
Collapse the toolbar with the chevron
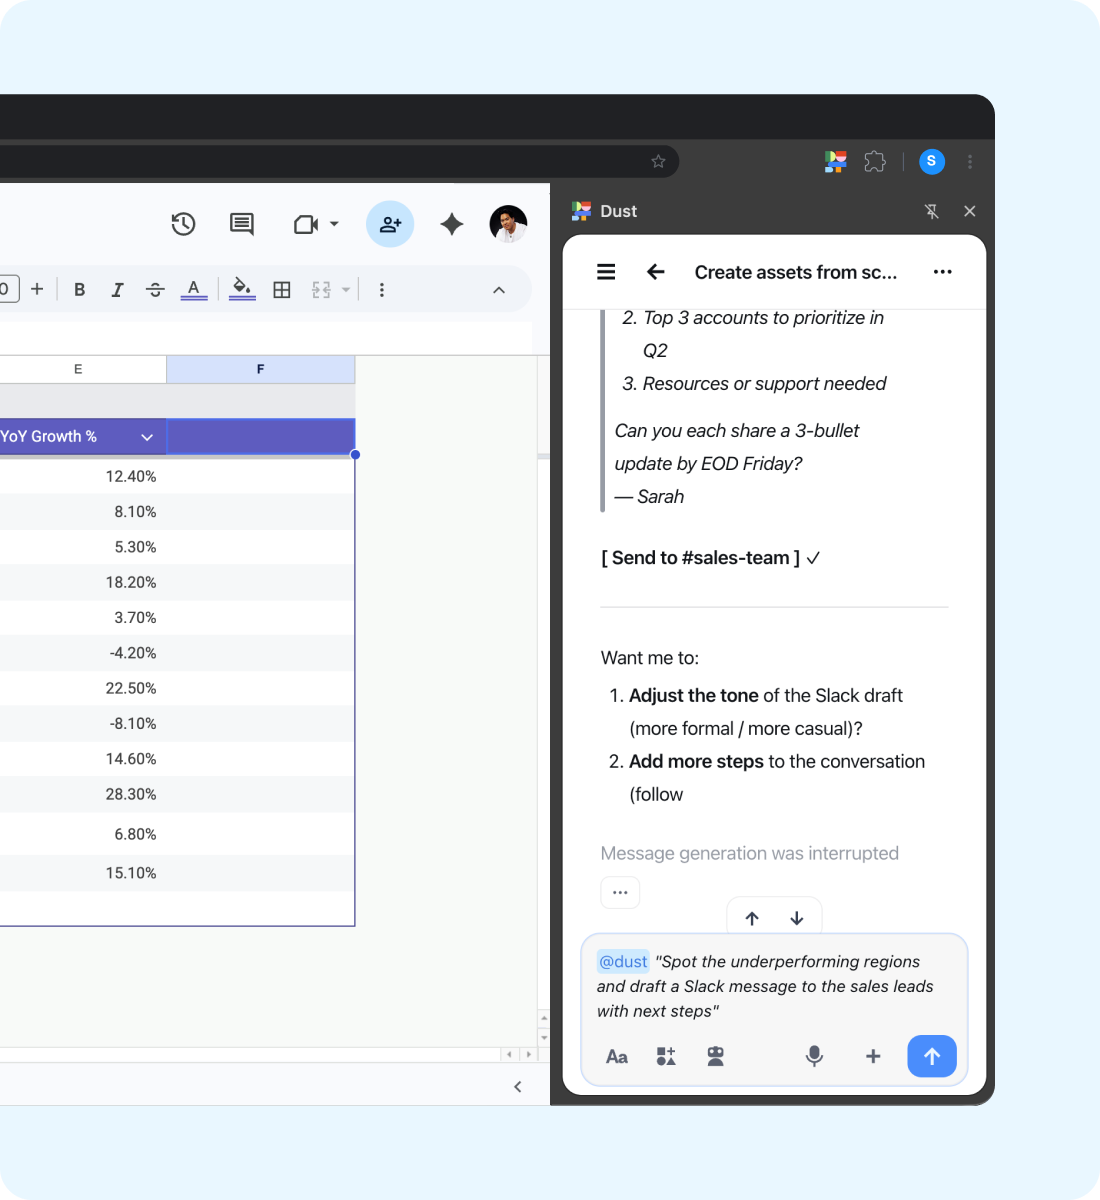[x=498, y=289]
